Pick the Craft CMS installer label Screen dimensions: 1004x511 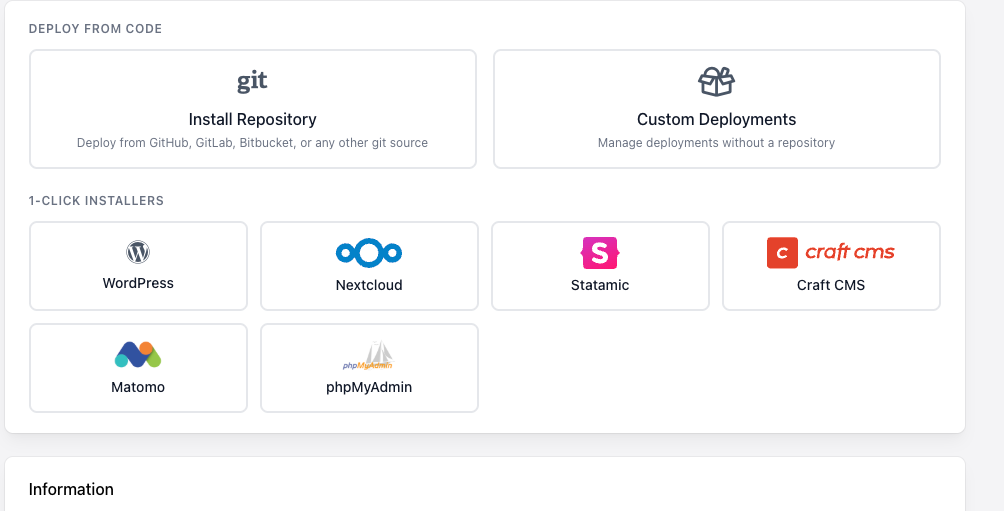[831, 285]
